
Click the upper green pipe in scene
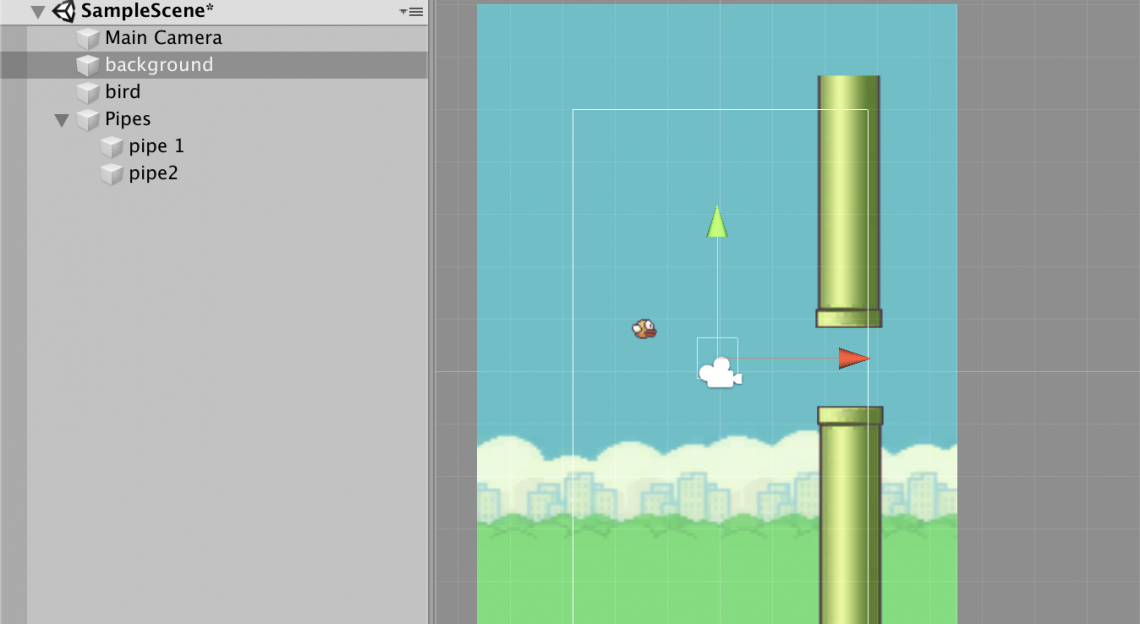click(849, 200)
